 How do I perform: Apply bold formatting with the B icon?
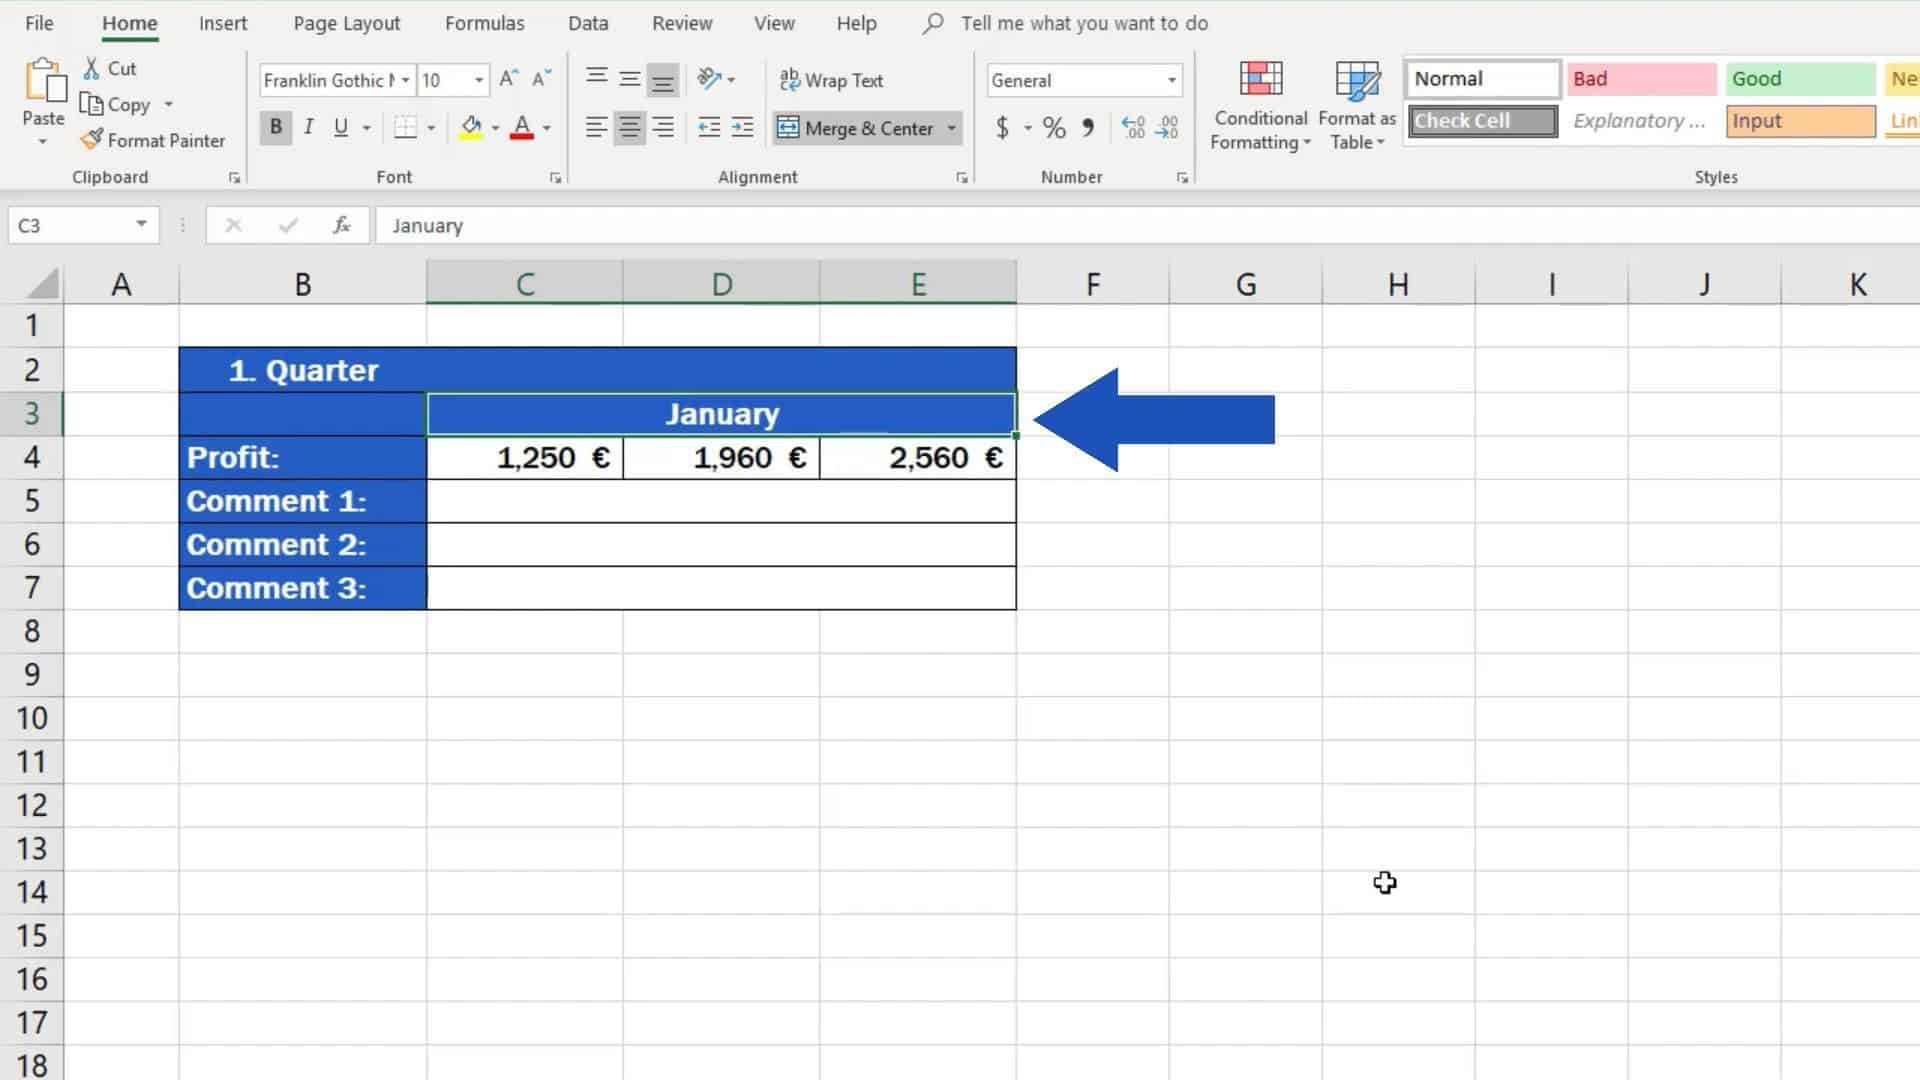coord(275,127)
